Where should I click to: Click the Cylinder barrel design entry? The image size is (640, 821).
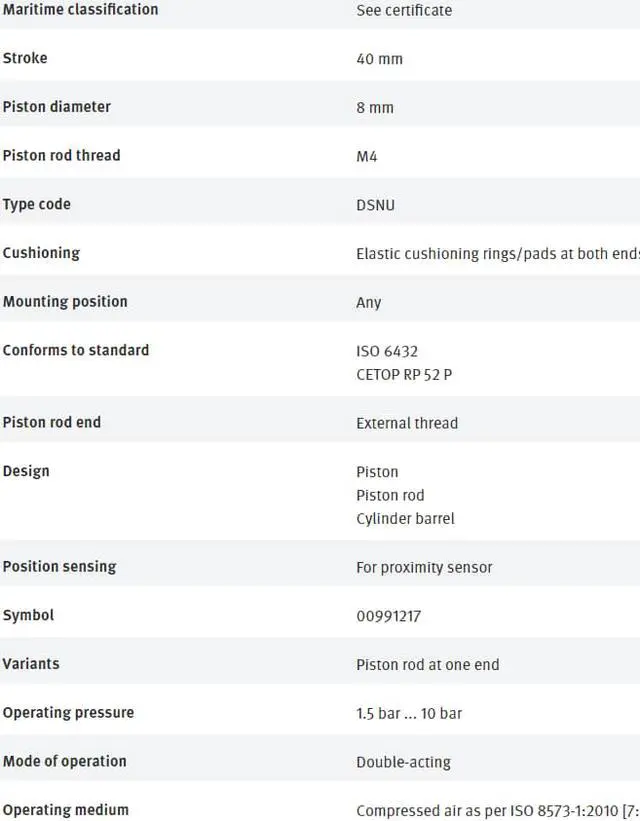click(405, 518)
